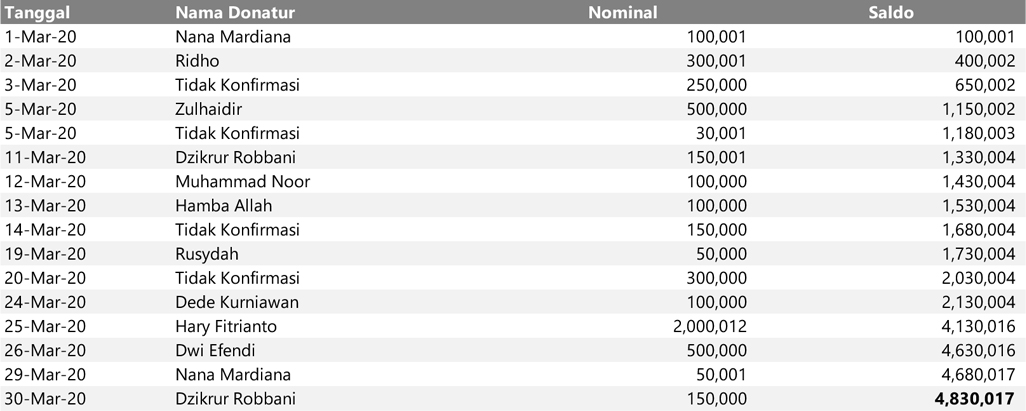1026x411 pixels.
Task: Select the Zulhaidir donor cell
Action: coord(209,109)
